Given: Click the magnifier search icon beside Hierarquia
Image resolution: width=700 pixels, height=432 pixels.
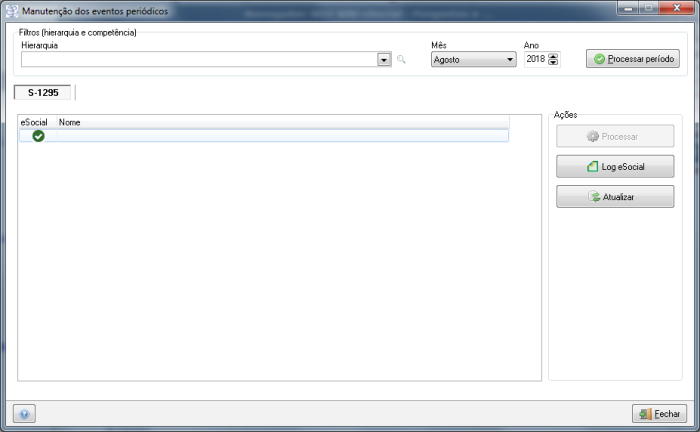Looking at the screenshot, I should click(x=401, y=60).
